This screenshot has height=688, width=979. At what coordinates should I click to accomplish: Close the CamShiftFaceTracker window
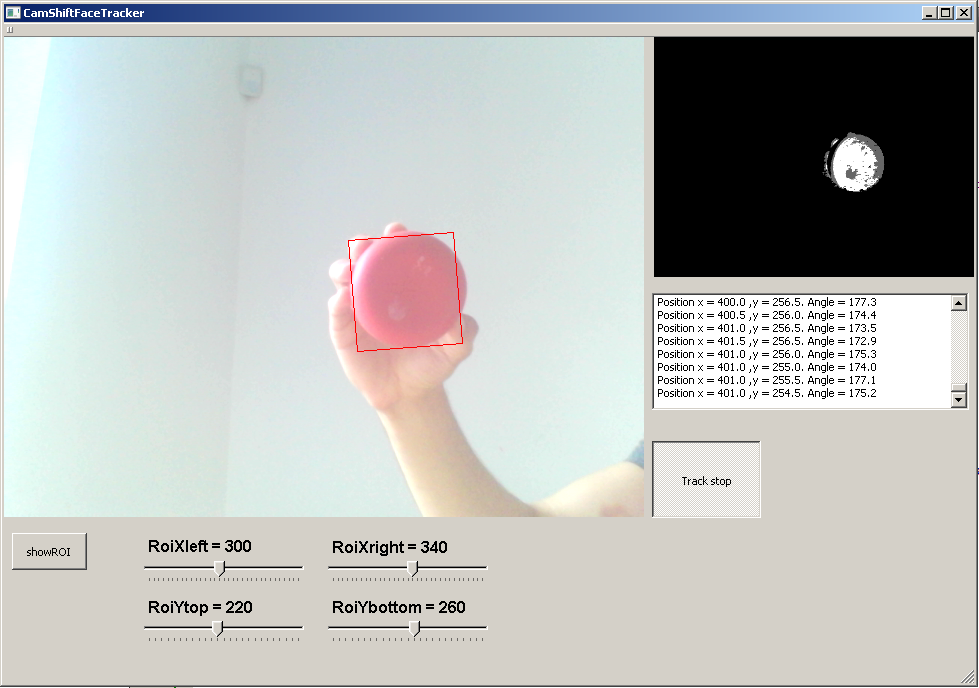pyautogui.click(x=963, y=12)
